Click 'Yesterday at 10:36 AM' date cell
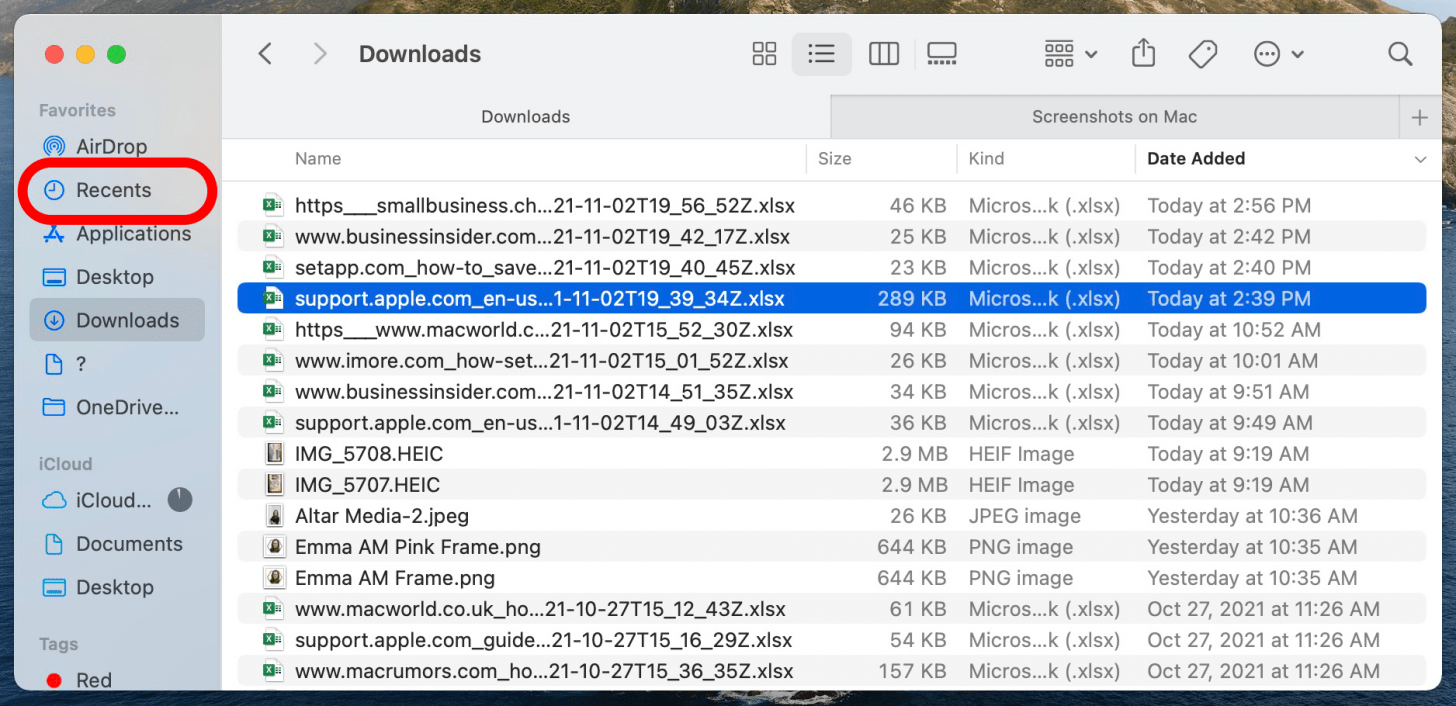 [1252, 516]
